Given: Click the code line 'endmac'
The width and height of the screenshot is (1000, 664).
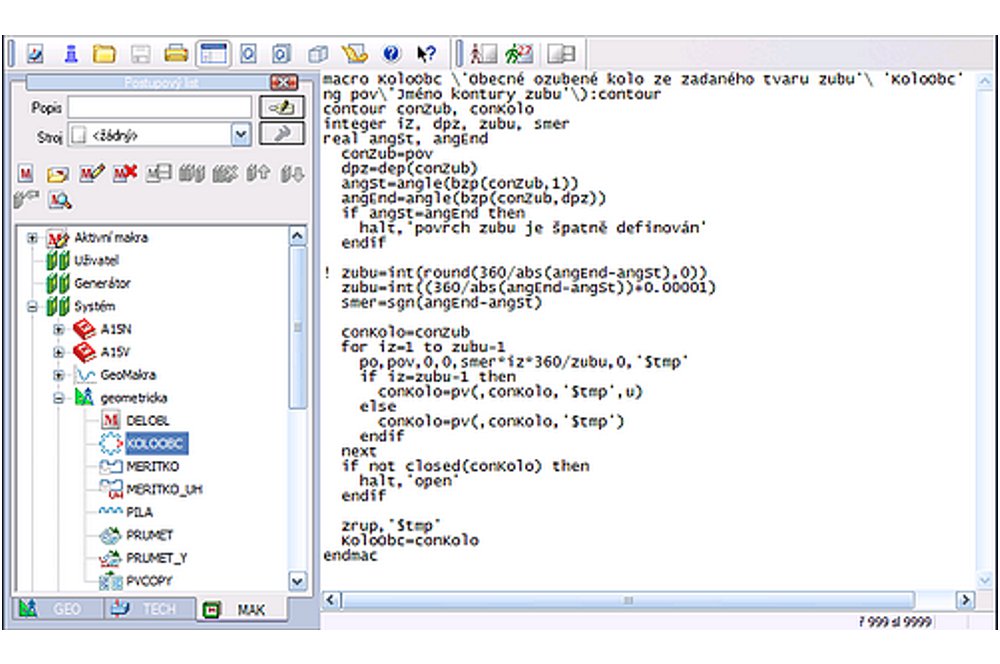Looking at the screenshot, I should 350,556.
